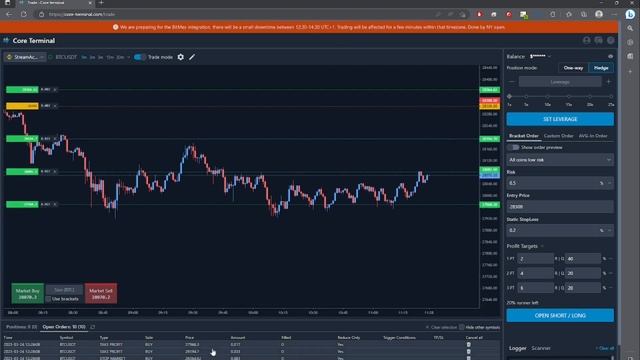
Task: Reload the page with browser refresh icon
Action: 24,14
